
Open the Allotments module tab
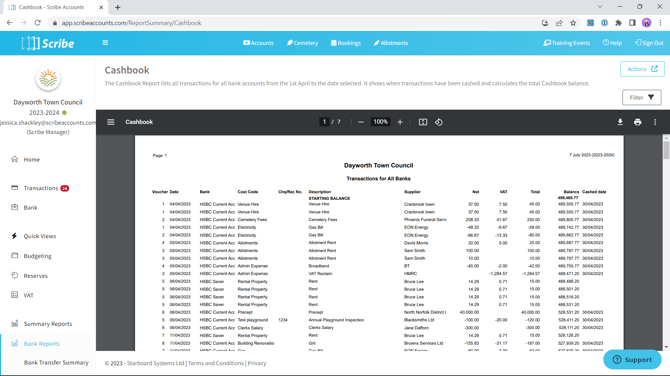[391, 43]
